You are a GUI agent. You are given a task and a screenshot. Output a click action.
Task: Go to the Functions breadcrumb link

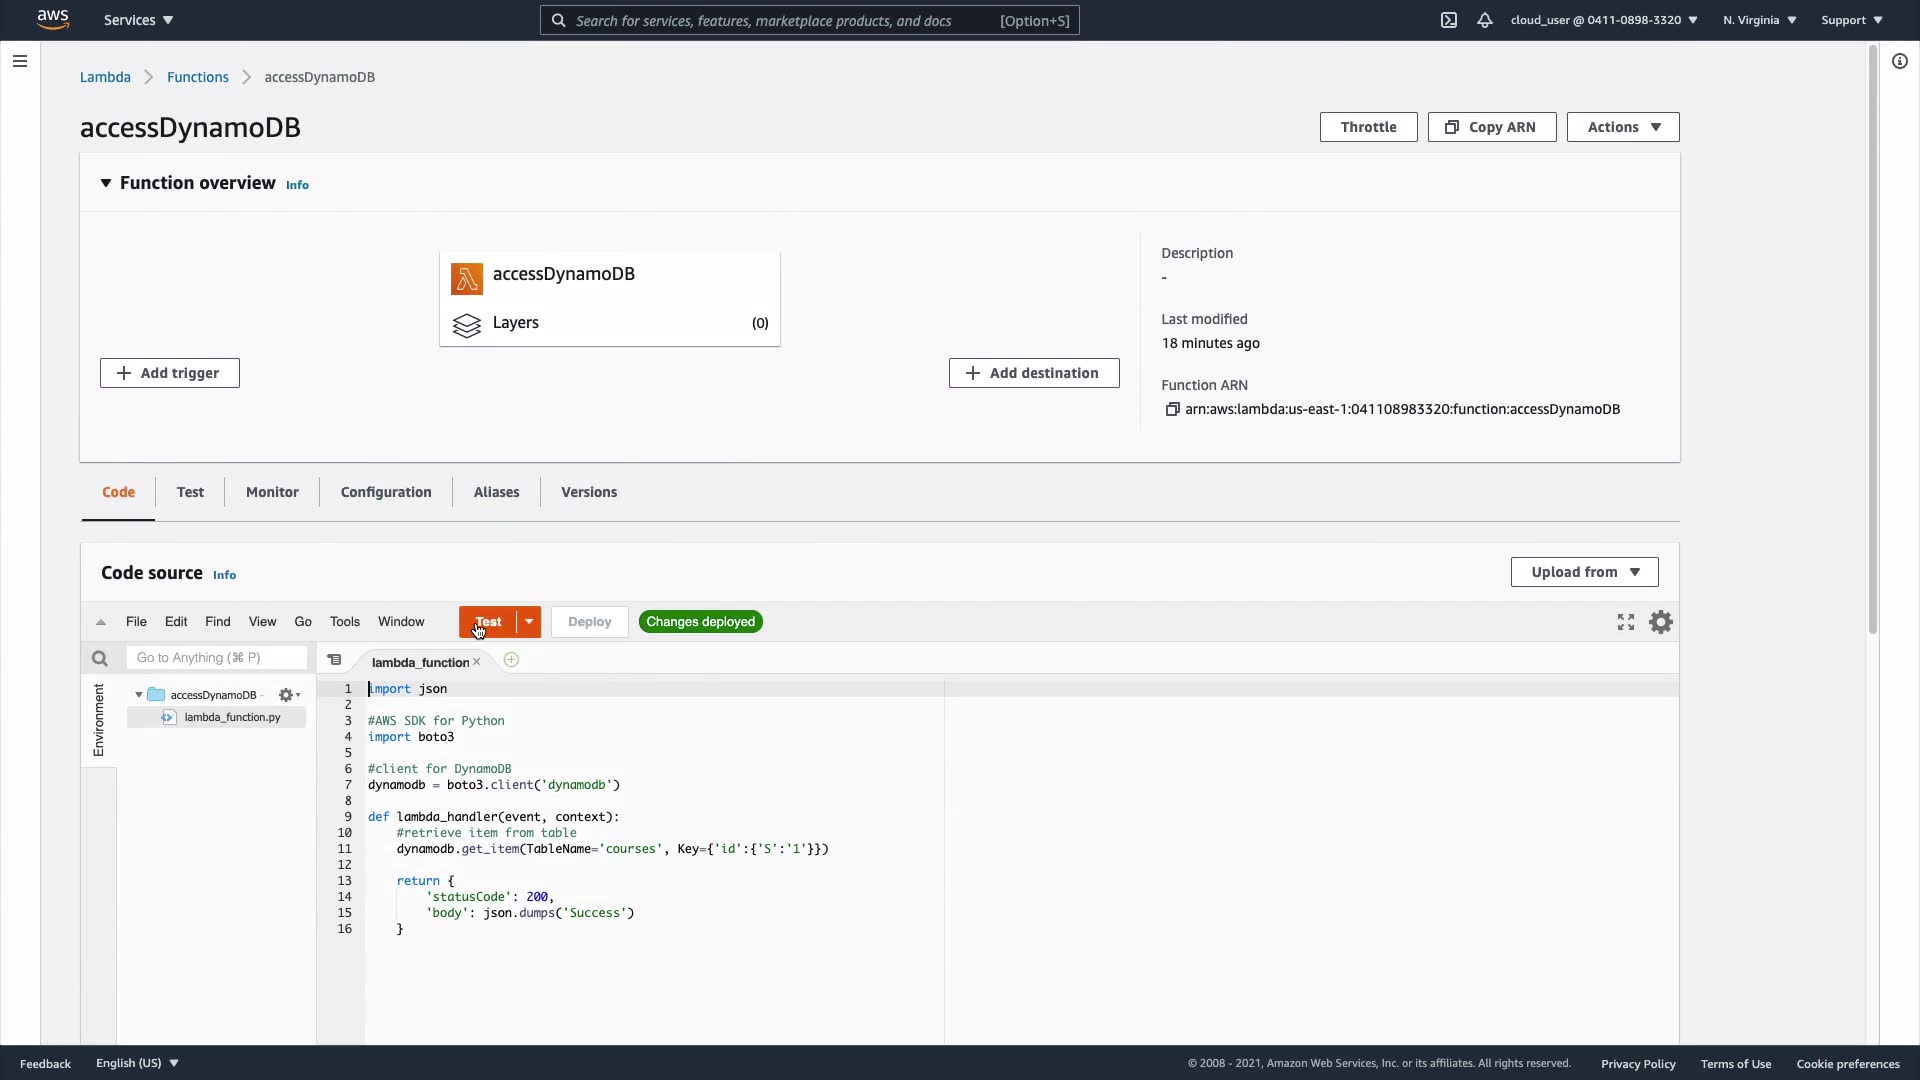pos(197,77)
